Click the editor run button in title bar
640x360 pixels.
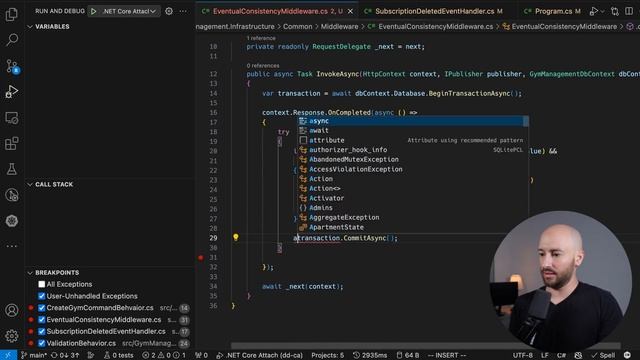pyautogui.click(x=593, y=11)
